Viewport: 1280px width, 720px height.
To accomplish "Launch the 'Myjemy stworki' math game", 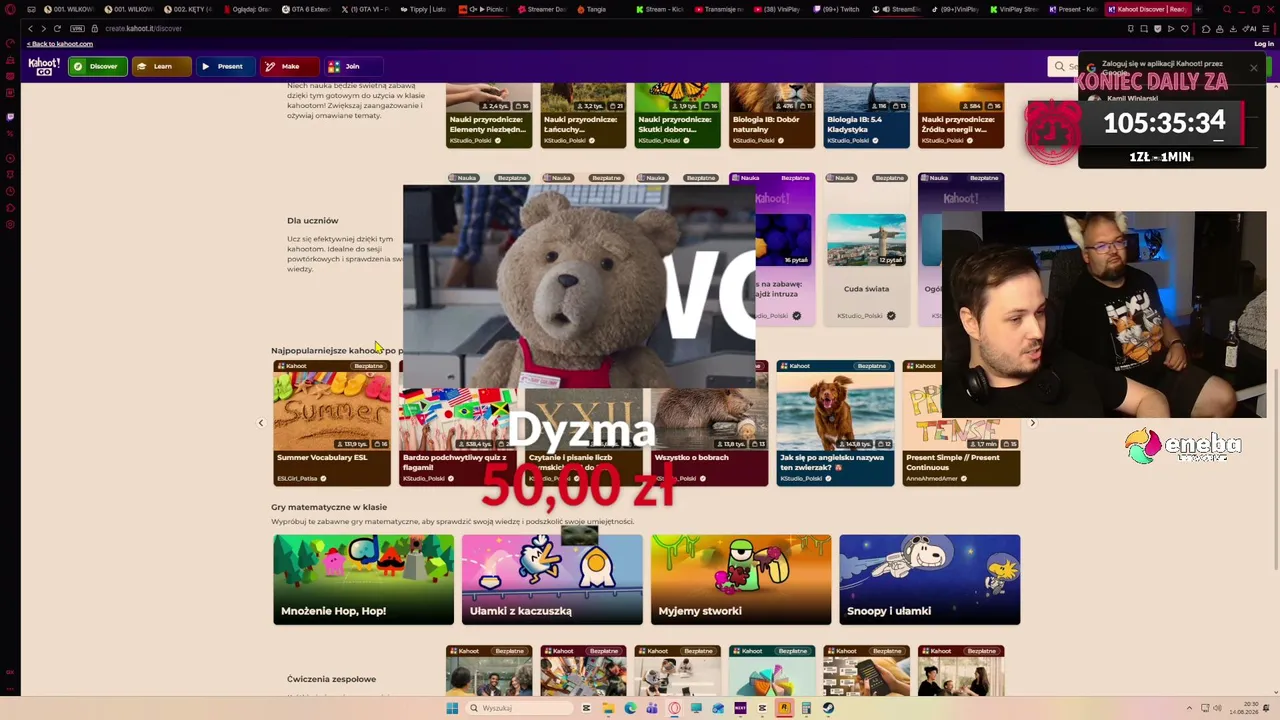I will pyautogui.click(x=741, y=580).
